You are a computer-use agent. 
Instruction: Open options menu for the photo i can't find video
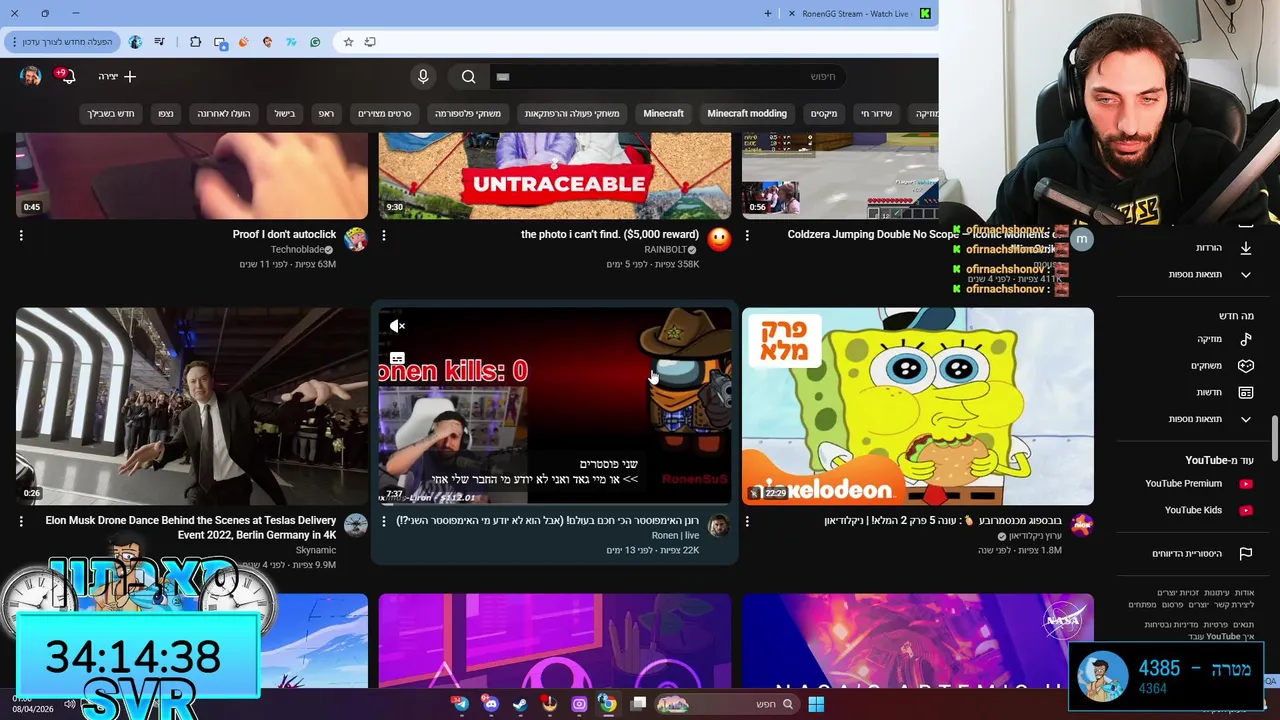[384, 235]
